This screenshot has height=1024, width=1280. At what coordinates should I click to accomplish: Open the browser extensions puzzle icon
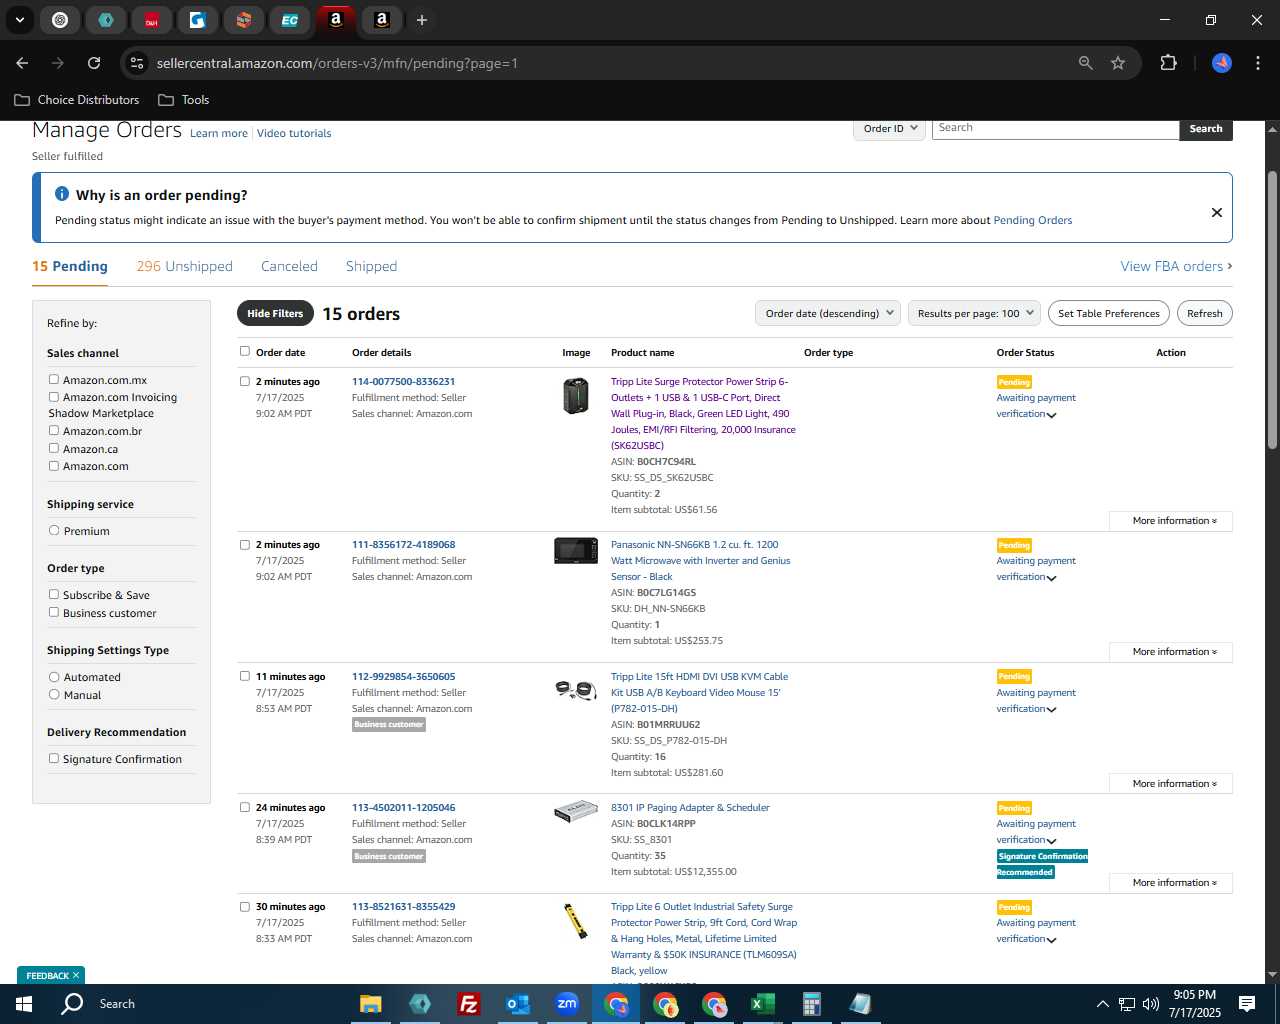point(1168,63)
